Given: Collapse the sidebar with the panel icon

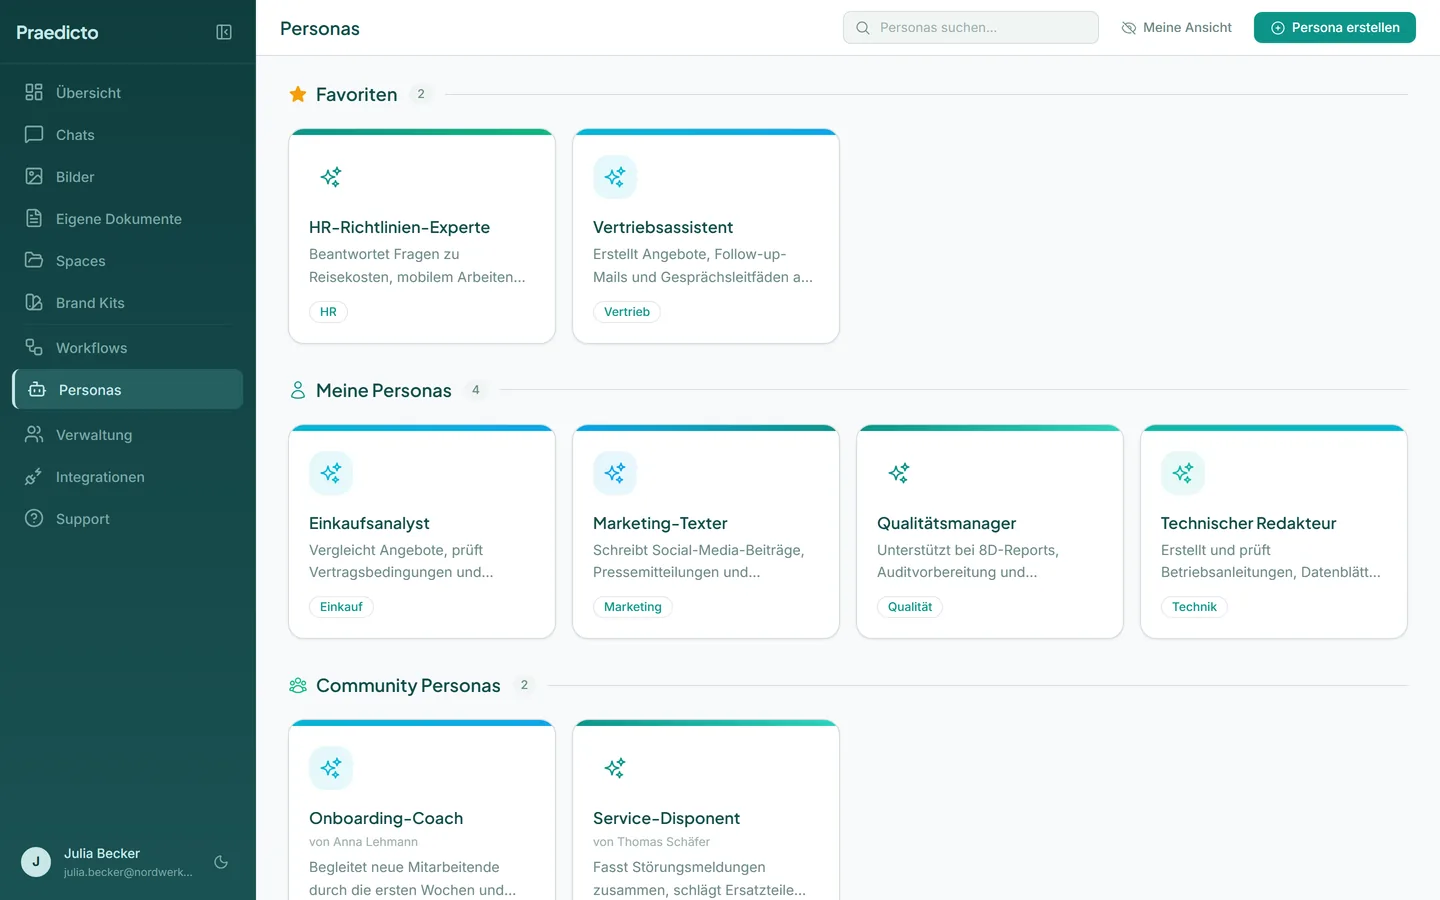Looking at the screenshot, I should click(224, 32).
